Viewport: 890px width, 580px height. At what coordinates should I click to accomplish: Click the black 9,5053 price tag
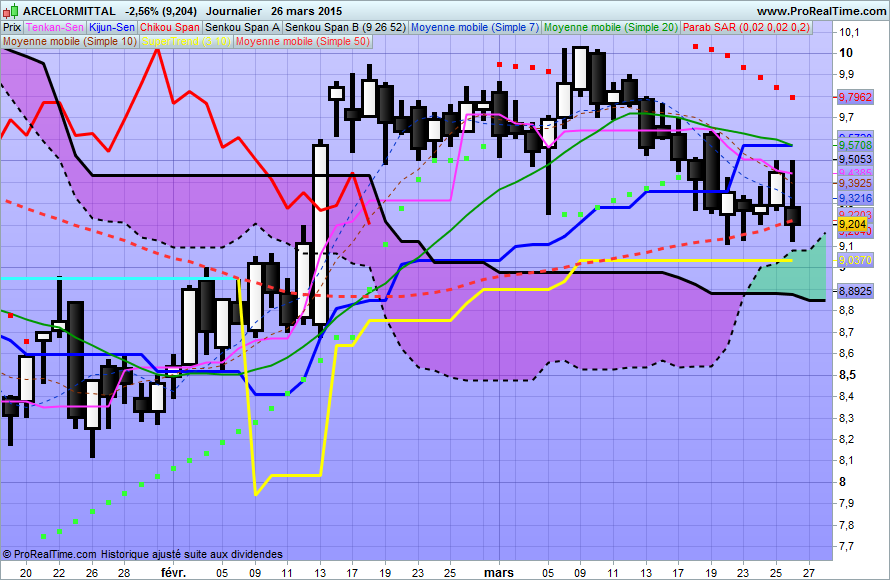point(855,159)
